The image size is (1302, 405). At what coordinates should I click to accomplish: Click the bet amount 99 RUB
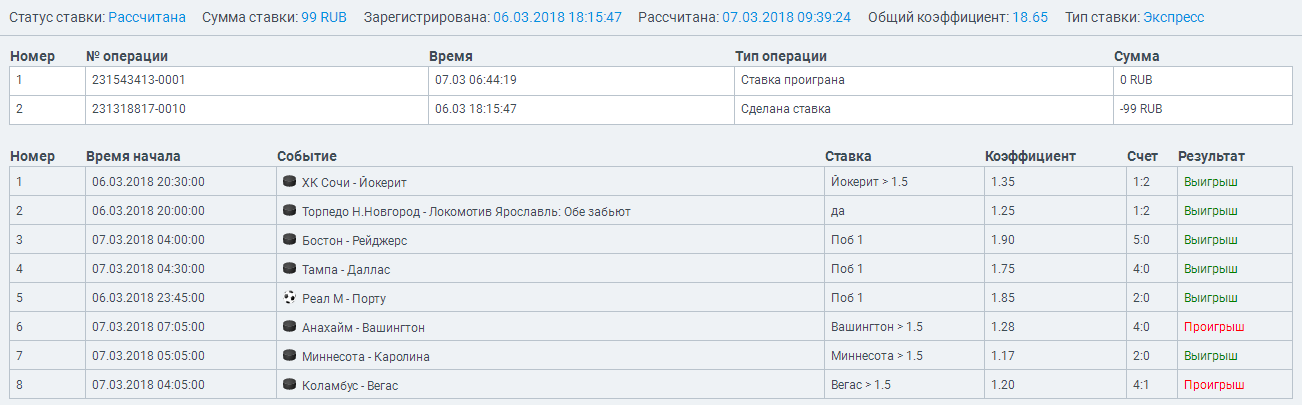(324, 17)
